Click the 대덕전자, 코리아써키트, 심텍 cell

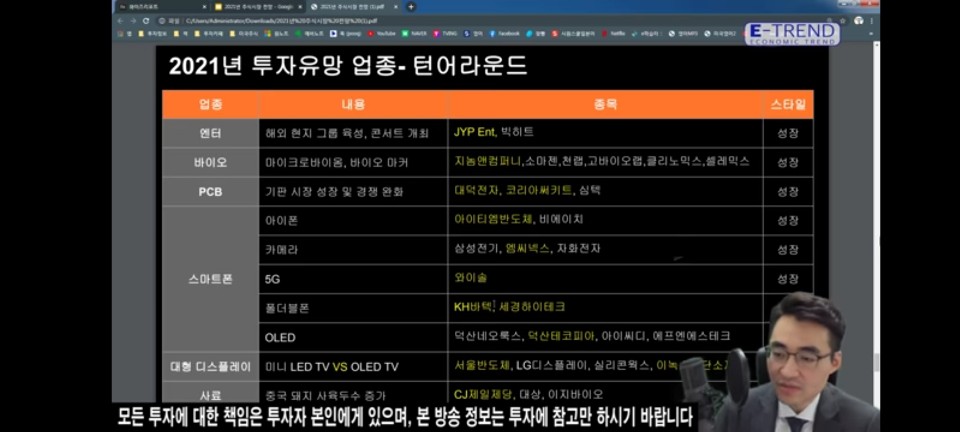(x=605, y=192)
